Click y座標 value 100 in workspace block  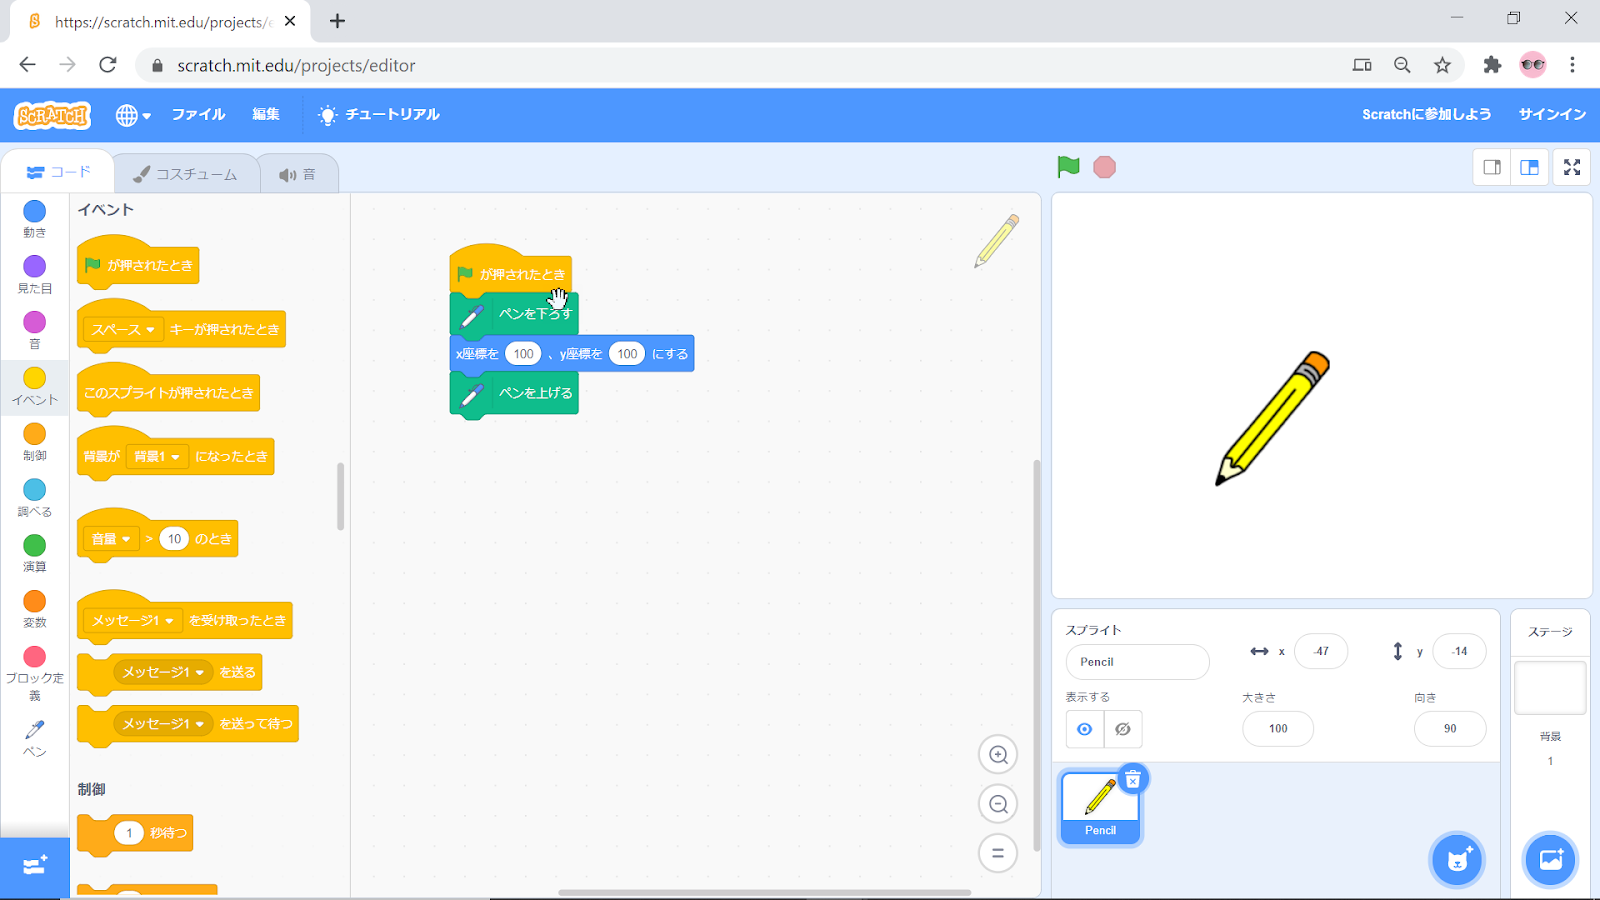coord(627,354)
